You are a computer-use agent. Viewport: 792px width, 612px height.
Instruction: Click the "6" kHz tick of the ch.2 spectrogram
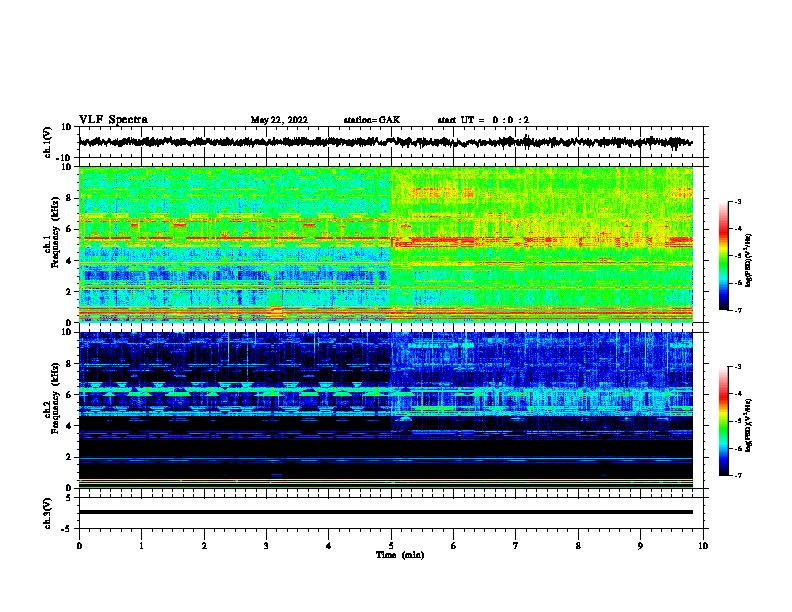[x=69, y=395]
